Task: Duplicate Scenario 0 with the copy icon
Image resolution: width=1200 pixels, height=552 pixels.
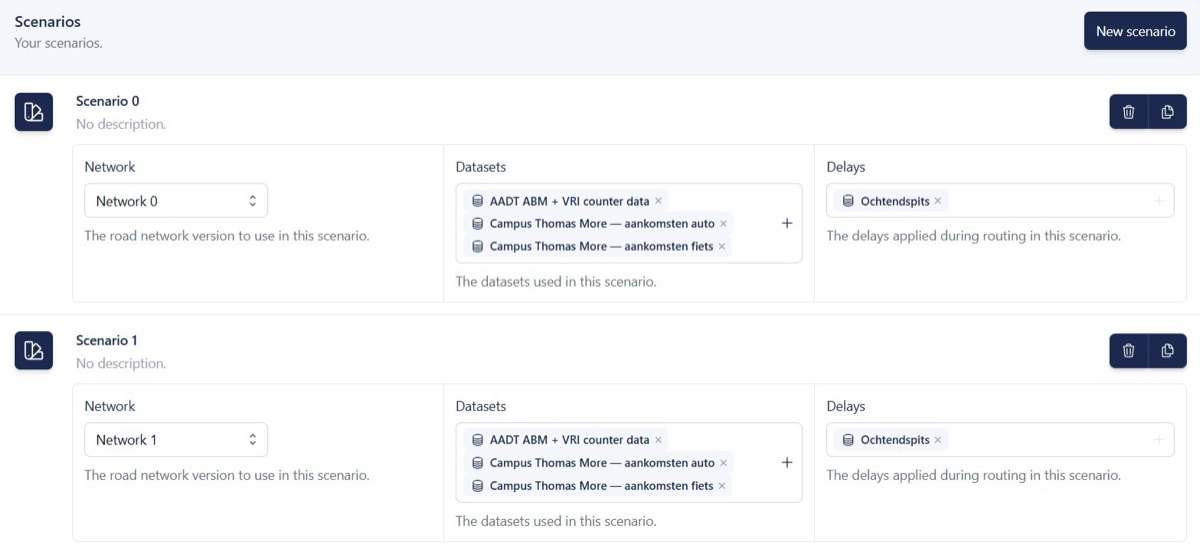Action: 1167,112
